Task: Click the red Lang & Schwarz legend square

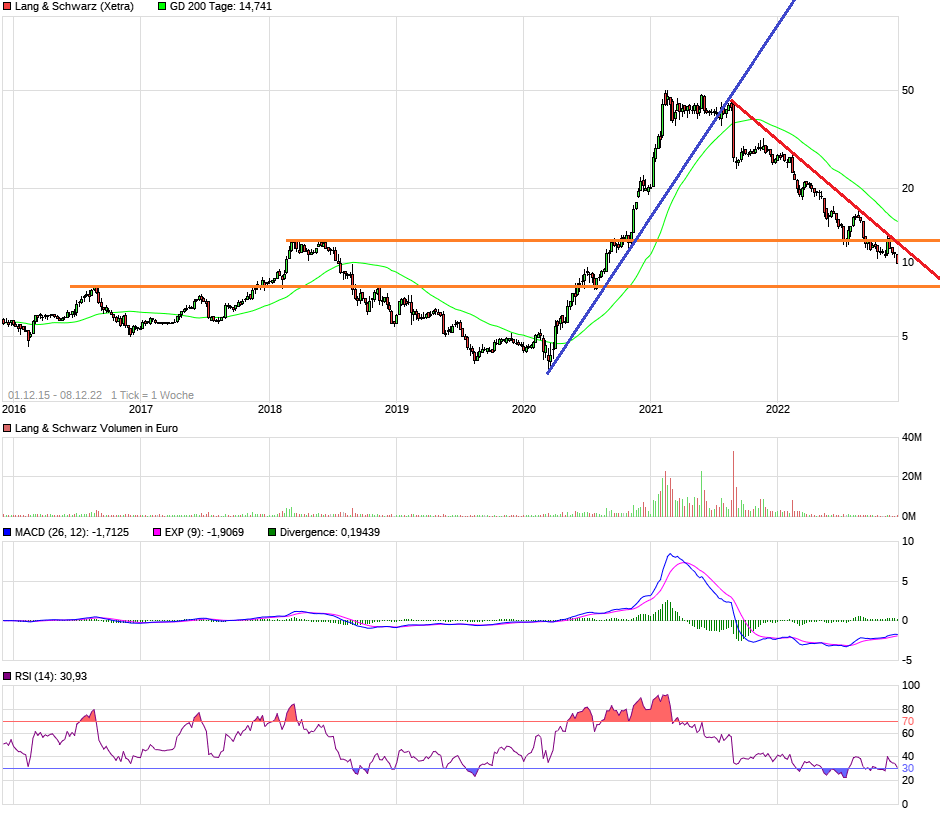Action: click(8, 6)
